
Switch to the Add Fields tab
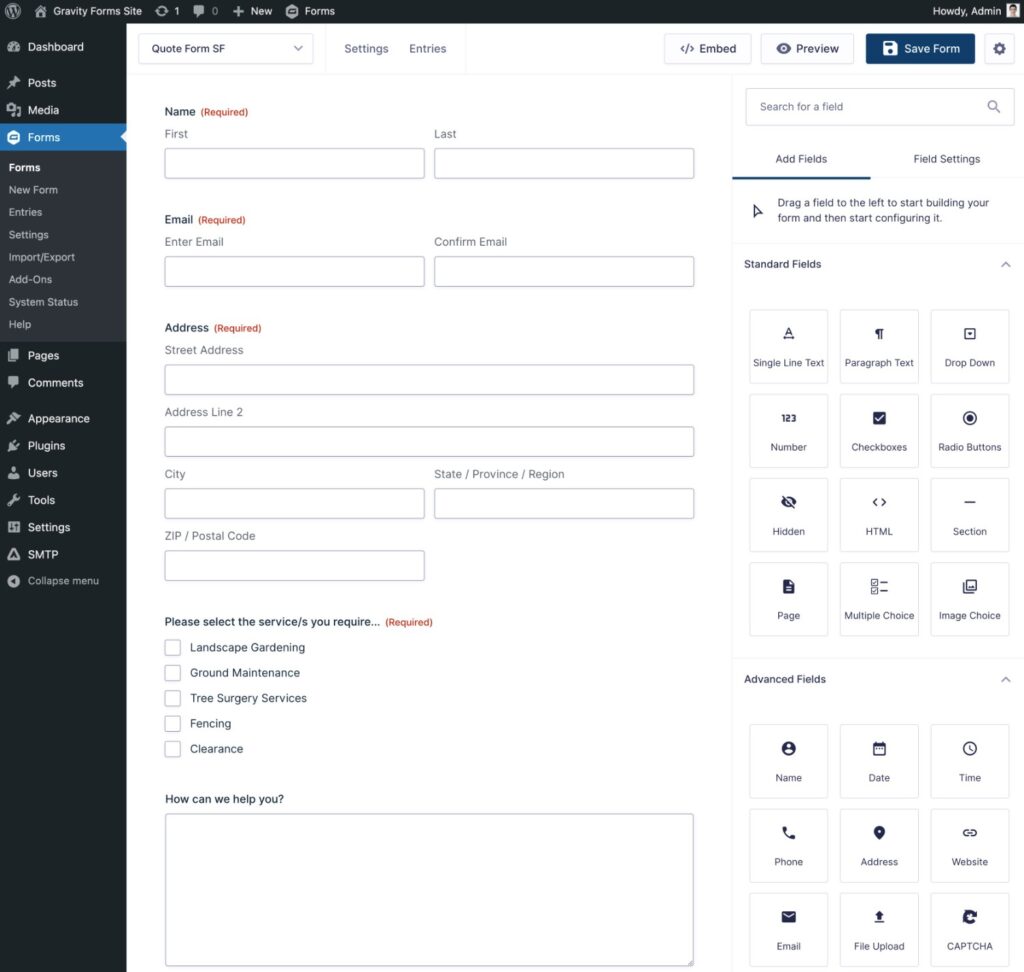pos(801,159)
